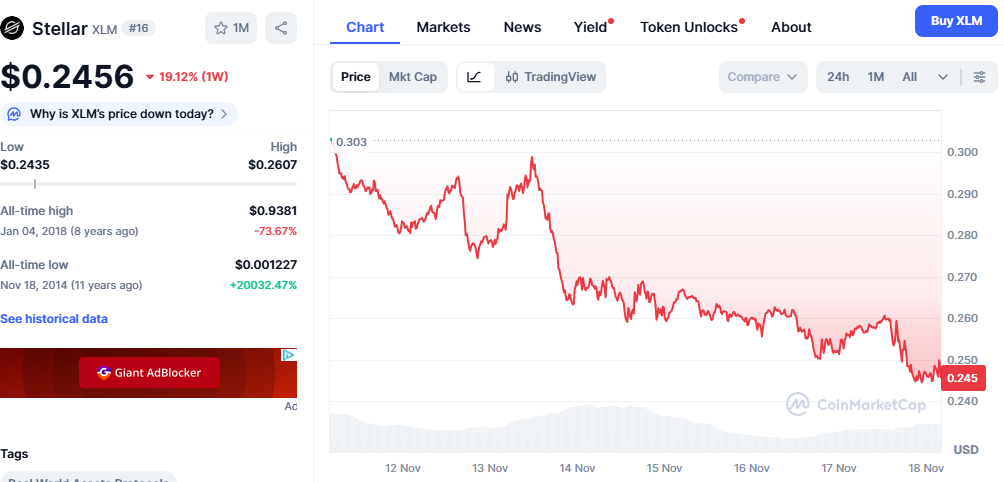Click the Low/High price range slider bar
The width and height of the screenshot is (1004, 482).
(148, 184)
